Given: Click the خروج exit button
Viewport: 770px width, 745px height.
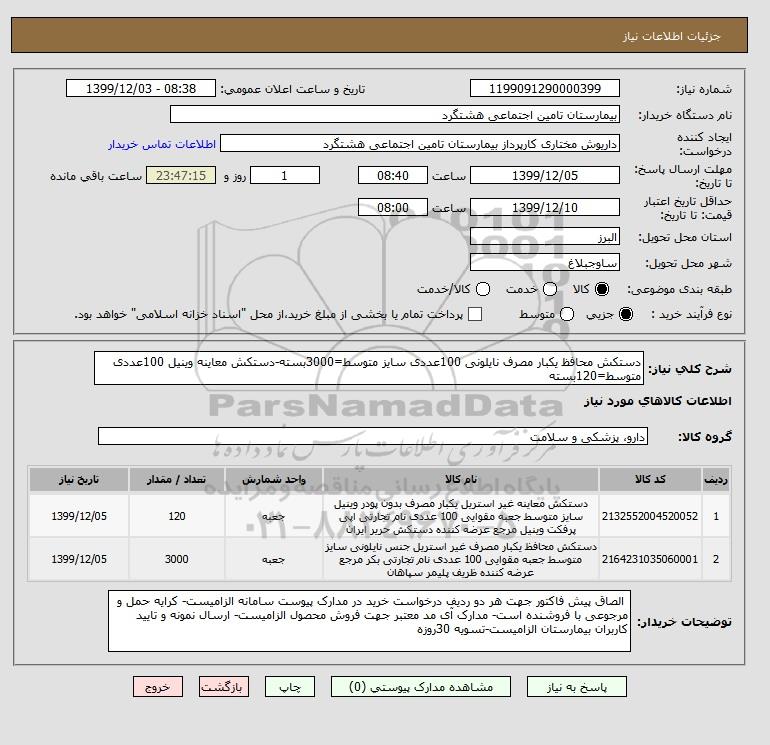Looking at the screenshot, I should pos(158,687).
